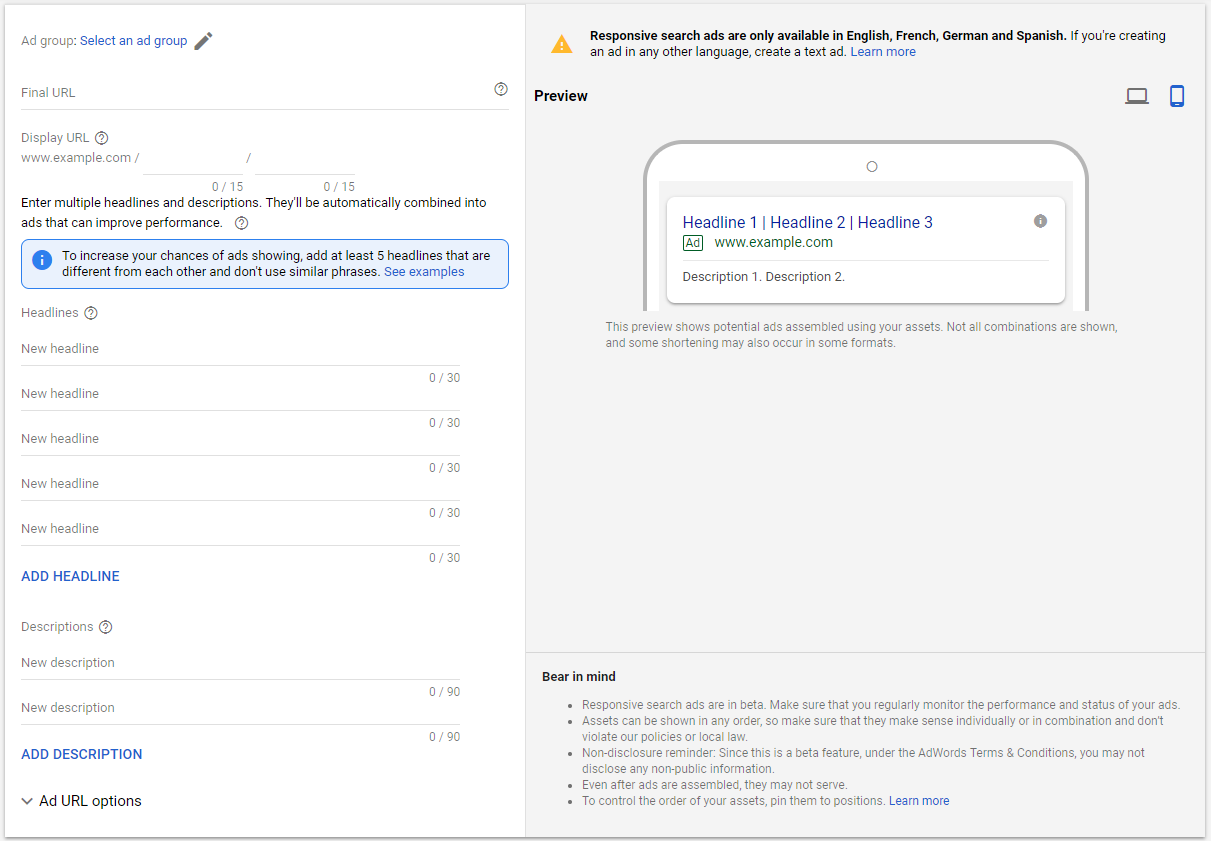Viewport: 1211px width, 841px height.
Task: Click 'Description 1. Description 2.' preview text
Action: pyautogui.click(x=764, y=277)
